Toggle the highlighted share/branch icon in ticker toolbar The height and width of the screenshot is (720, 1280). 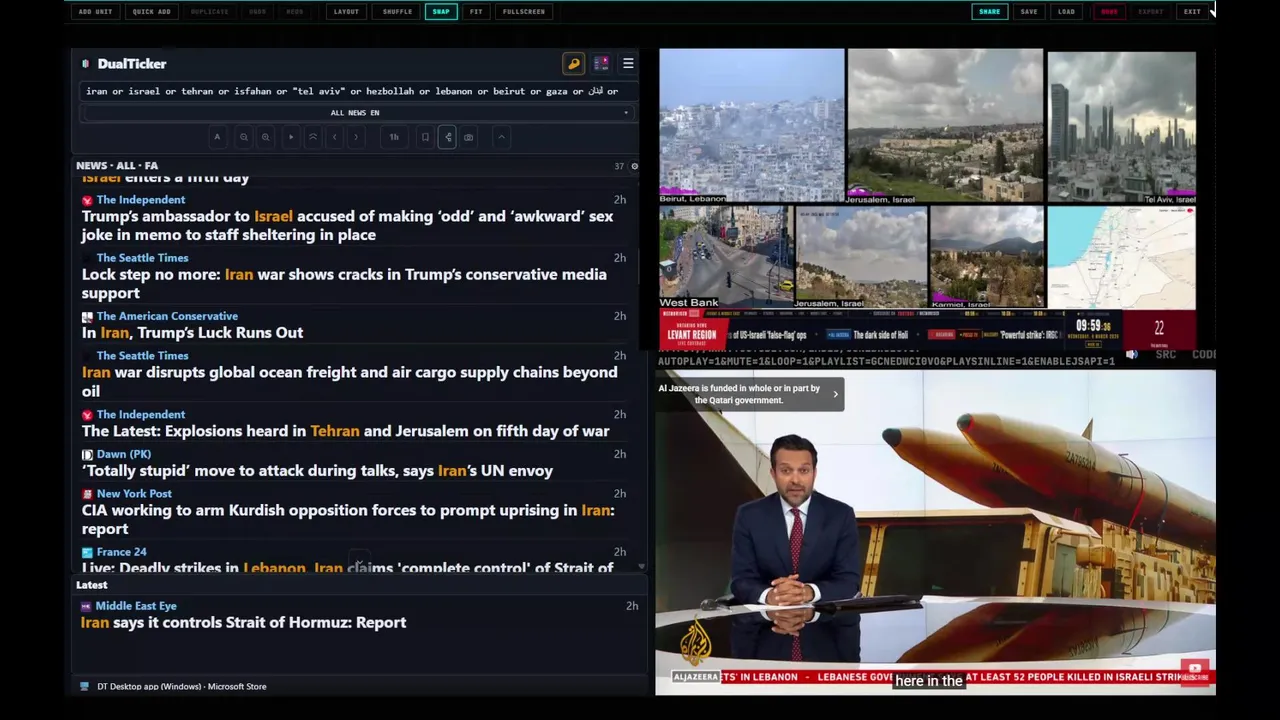click(x=447, y=137)
